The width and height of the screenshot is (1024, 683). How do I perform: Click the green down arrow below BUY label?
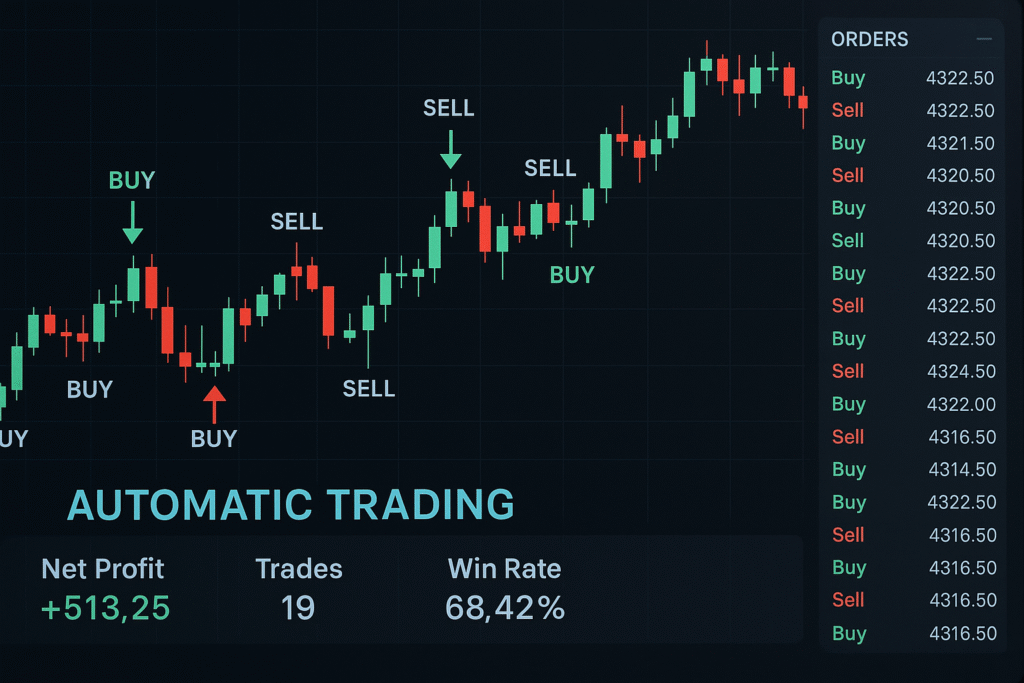coord(132,221)
